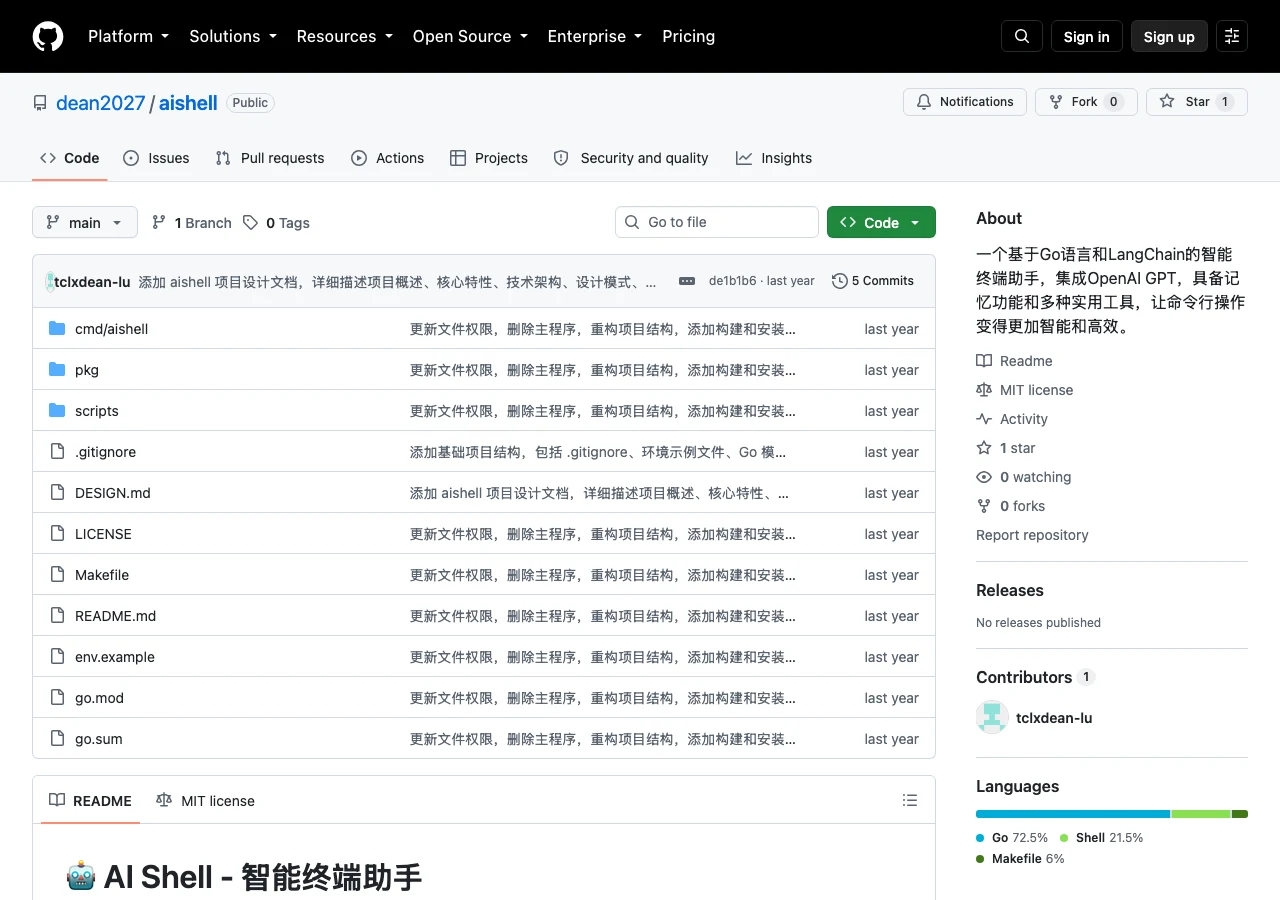1280x900 pixels.
Task: Click the go.sum file icon
Action: coord(57,739)
